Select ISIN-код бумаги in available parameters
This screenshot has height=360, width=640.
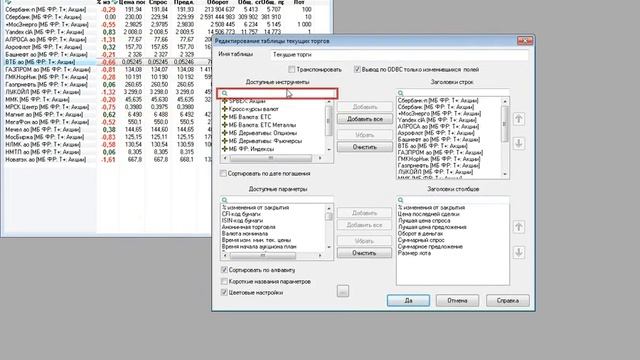(242, 220)
